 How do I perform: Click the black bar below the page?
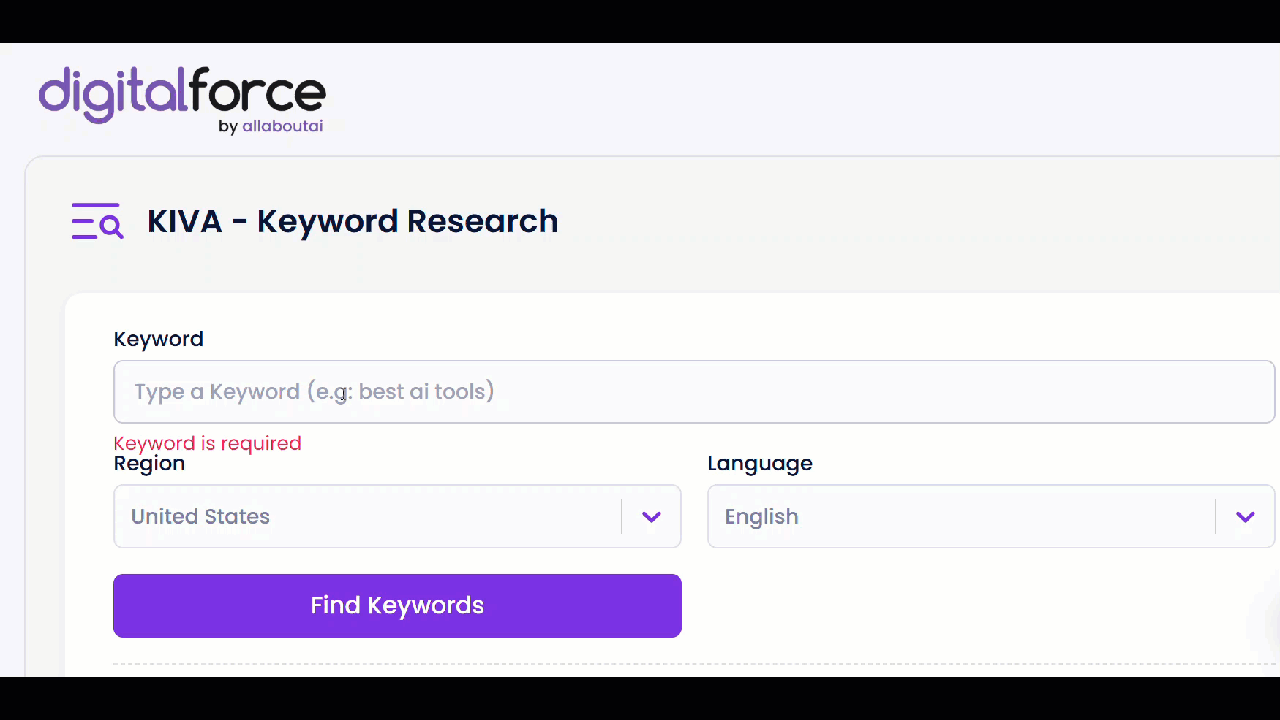(x=640, y=698)
